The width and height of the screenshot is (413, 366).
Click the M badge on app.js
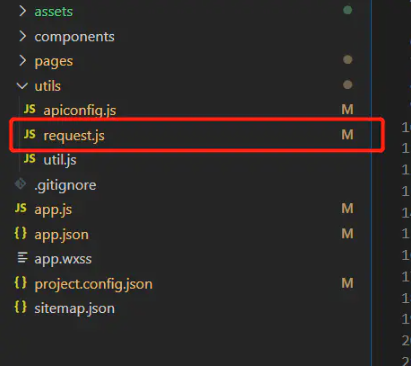point(347,209)
